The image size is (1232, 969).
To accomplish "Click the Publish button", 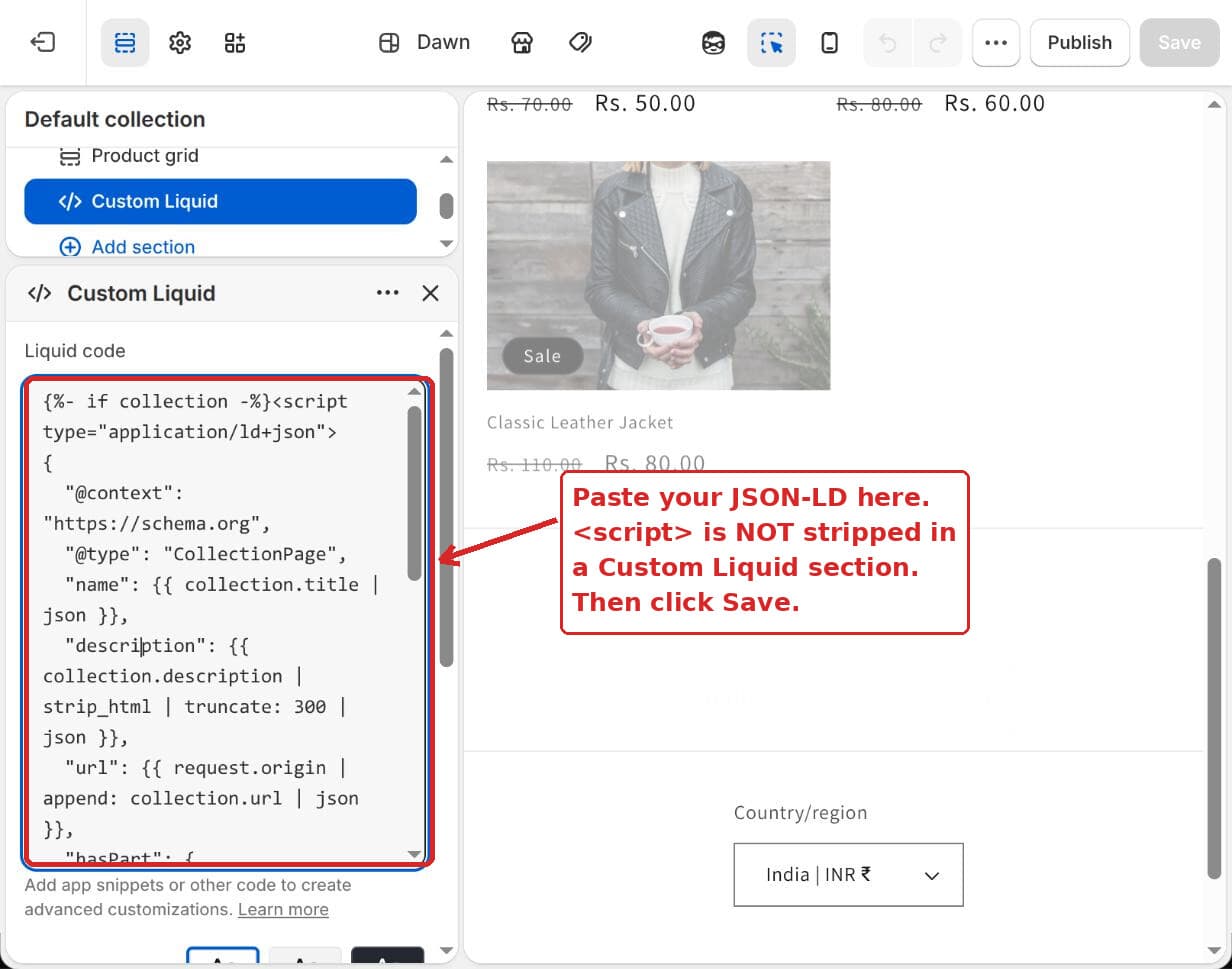I will click(1080, 43).
